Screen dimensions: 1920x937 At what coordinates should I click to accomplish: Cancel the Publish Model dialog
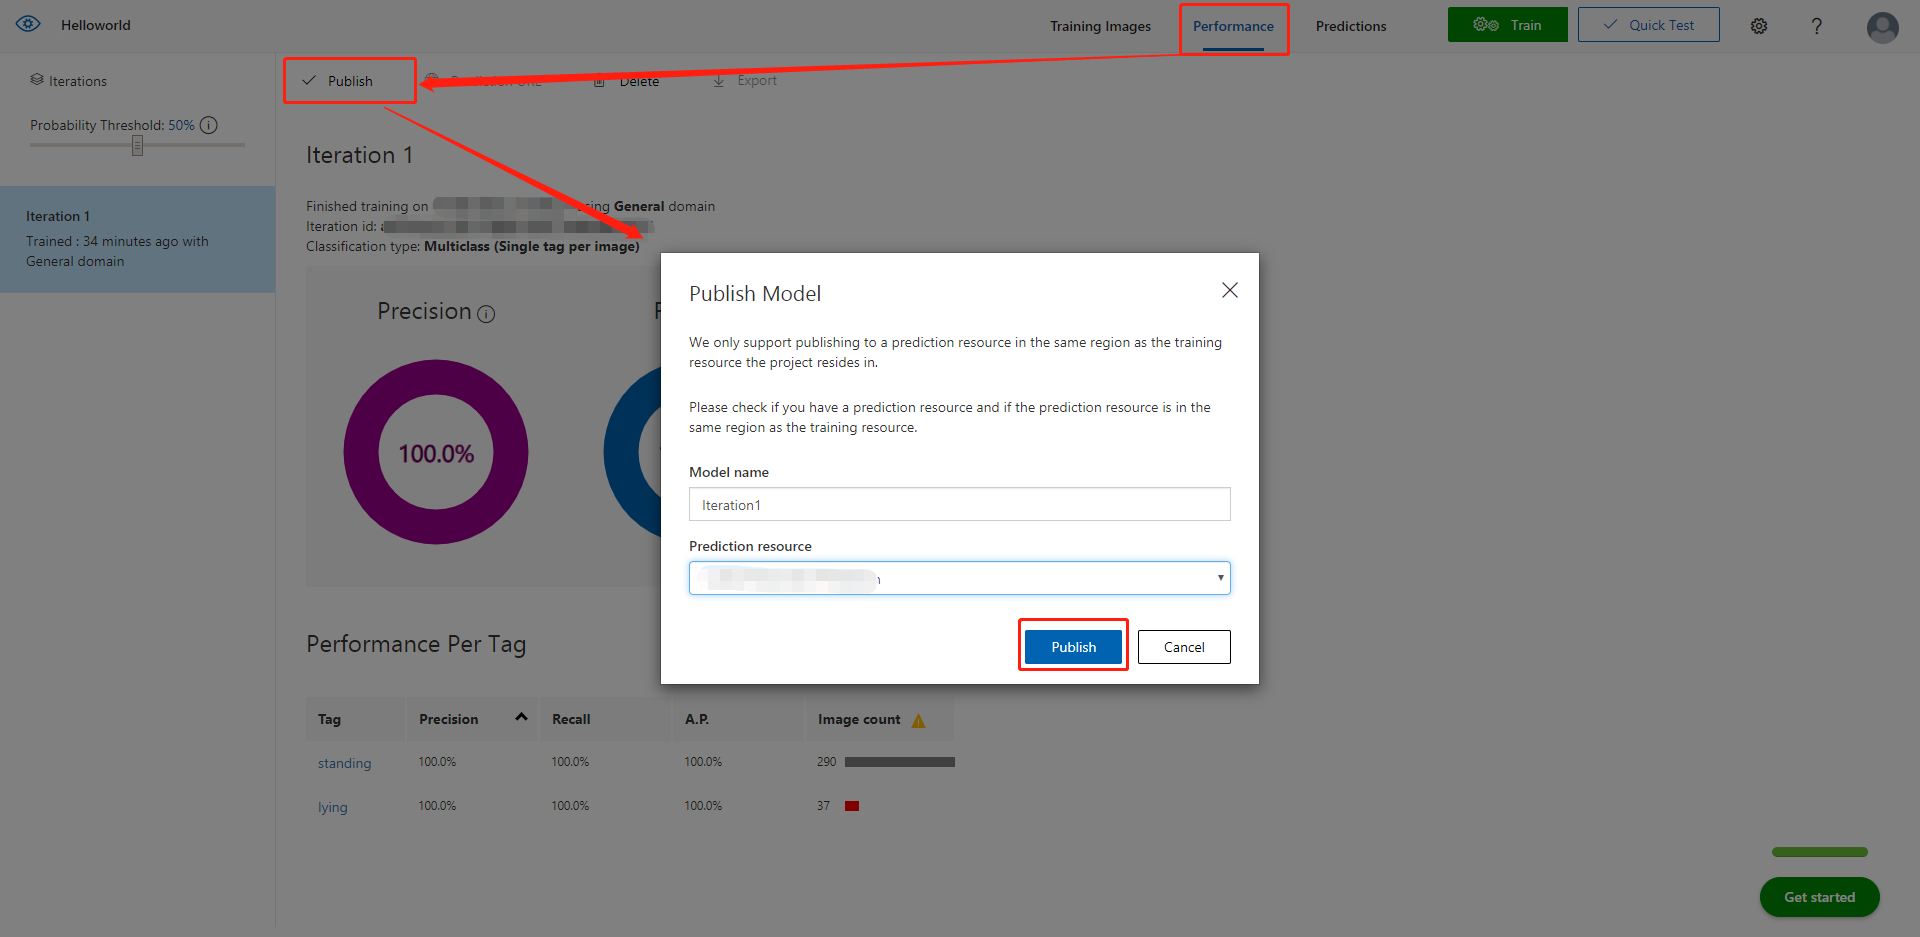point(1183,647)
